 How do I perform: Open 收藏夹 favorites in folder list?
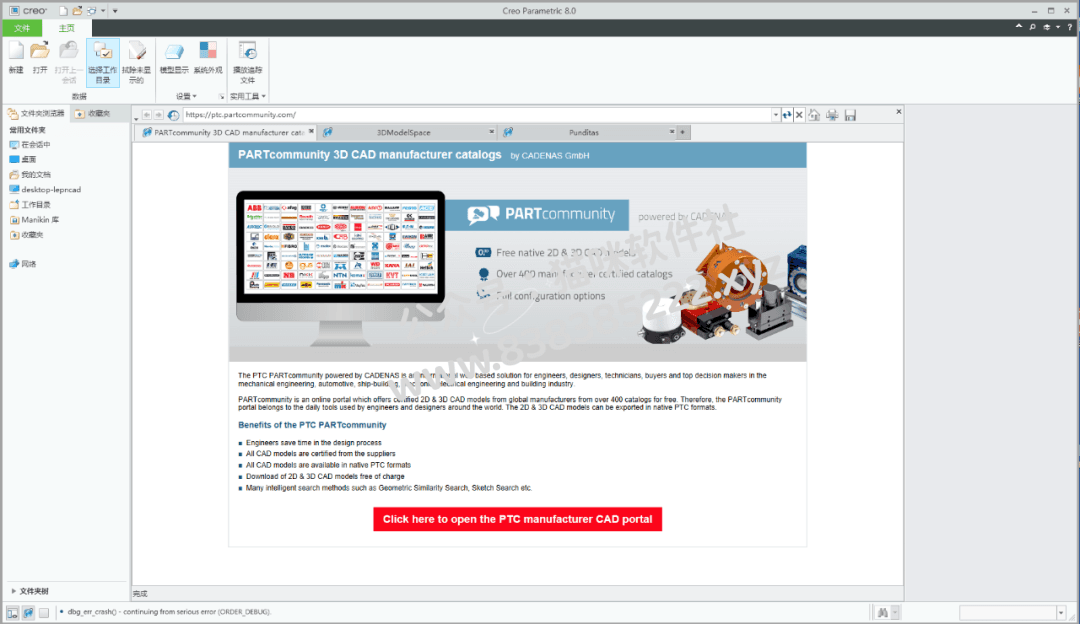26,235
